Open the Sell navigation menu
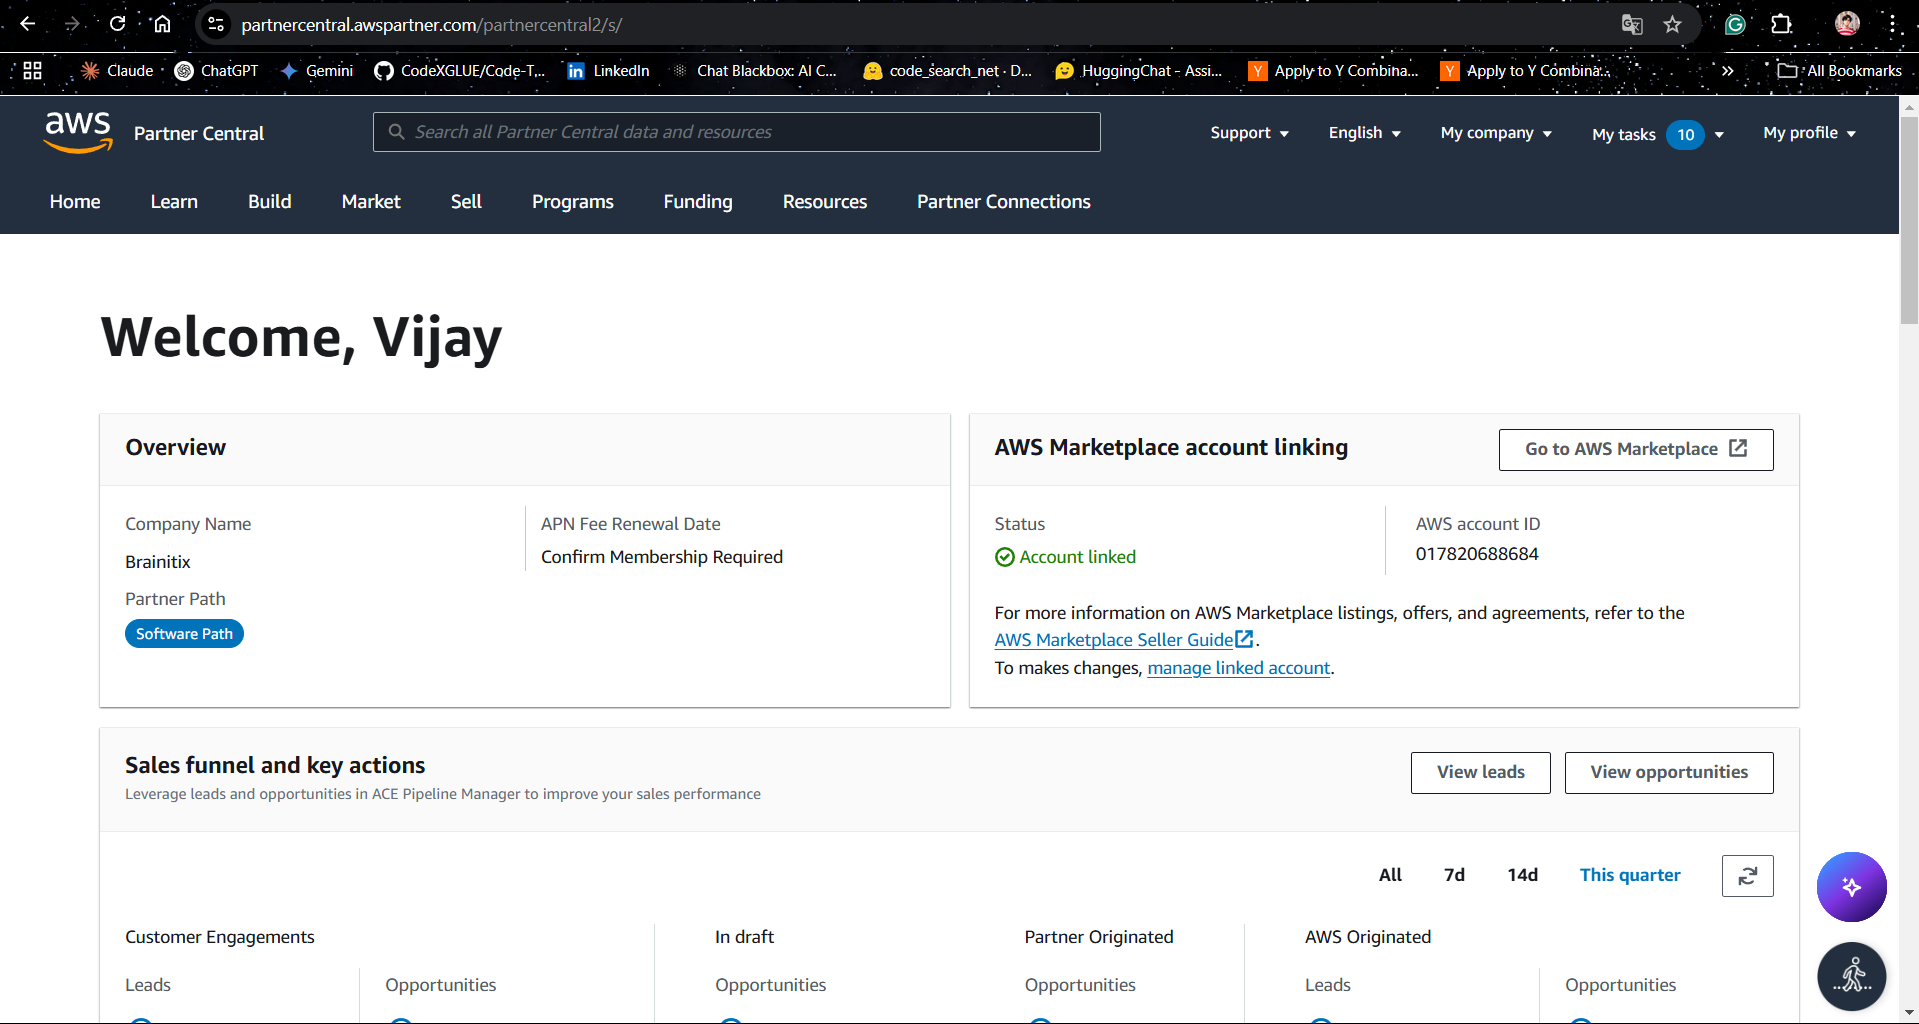The width and height of the screenshot is (1919, 1024). click(x=466, y=202)
